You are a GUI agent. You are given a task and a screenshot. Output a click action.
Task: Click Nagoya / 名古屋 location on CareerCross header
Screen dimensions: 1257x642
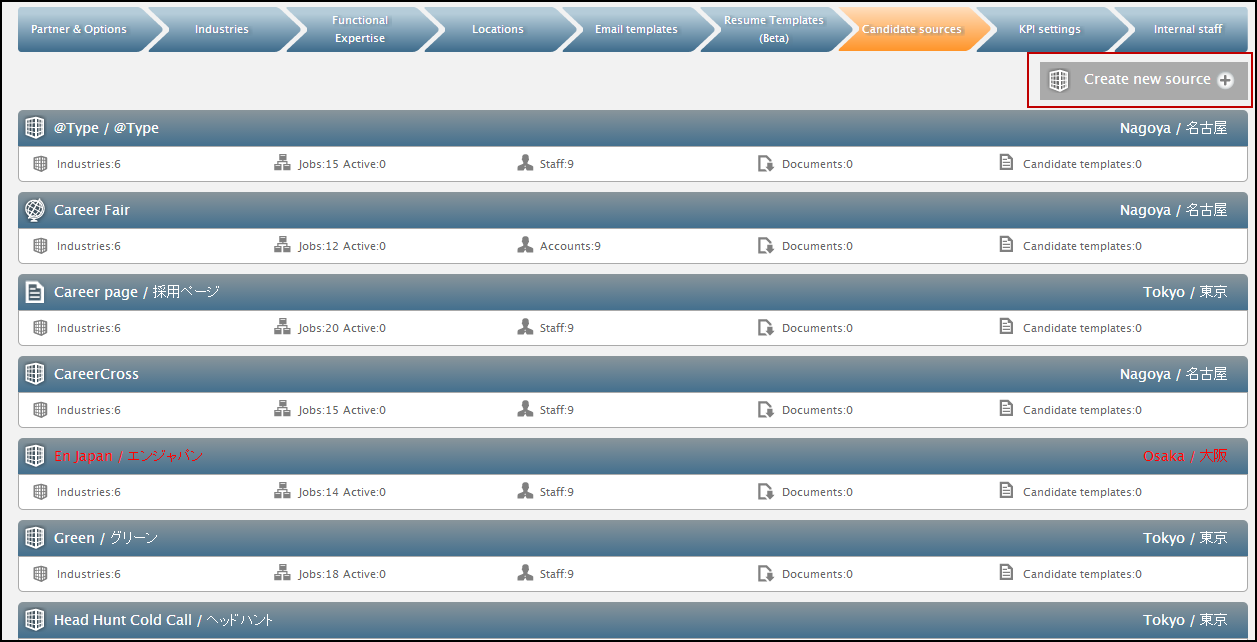click(x=1173, y=374)
